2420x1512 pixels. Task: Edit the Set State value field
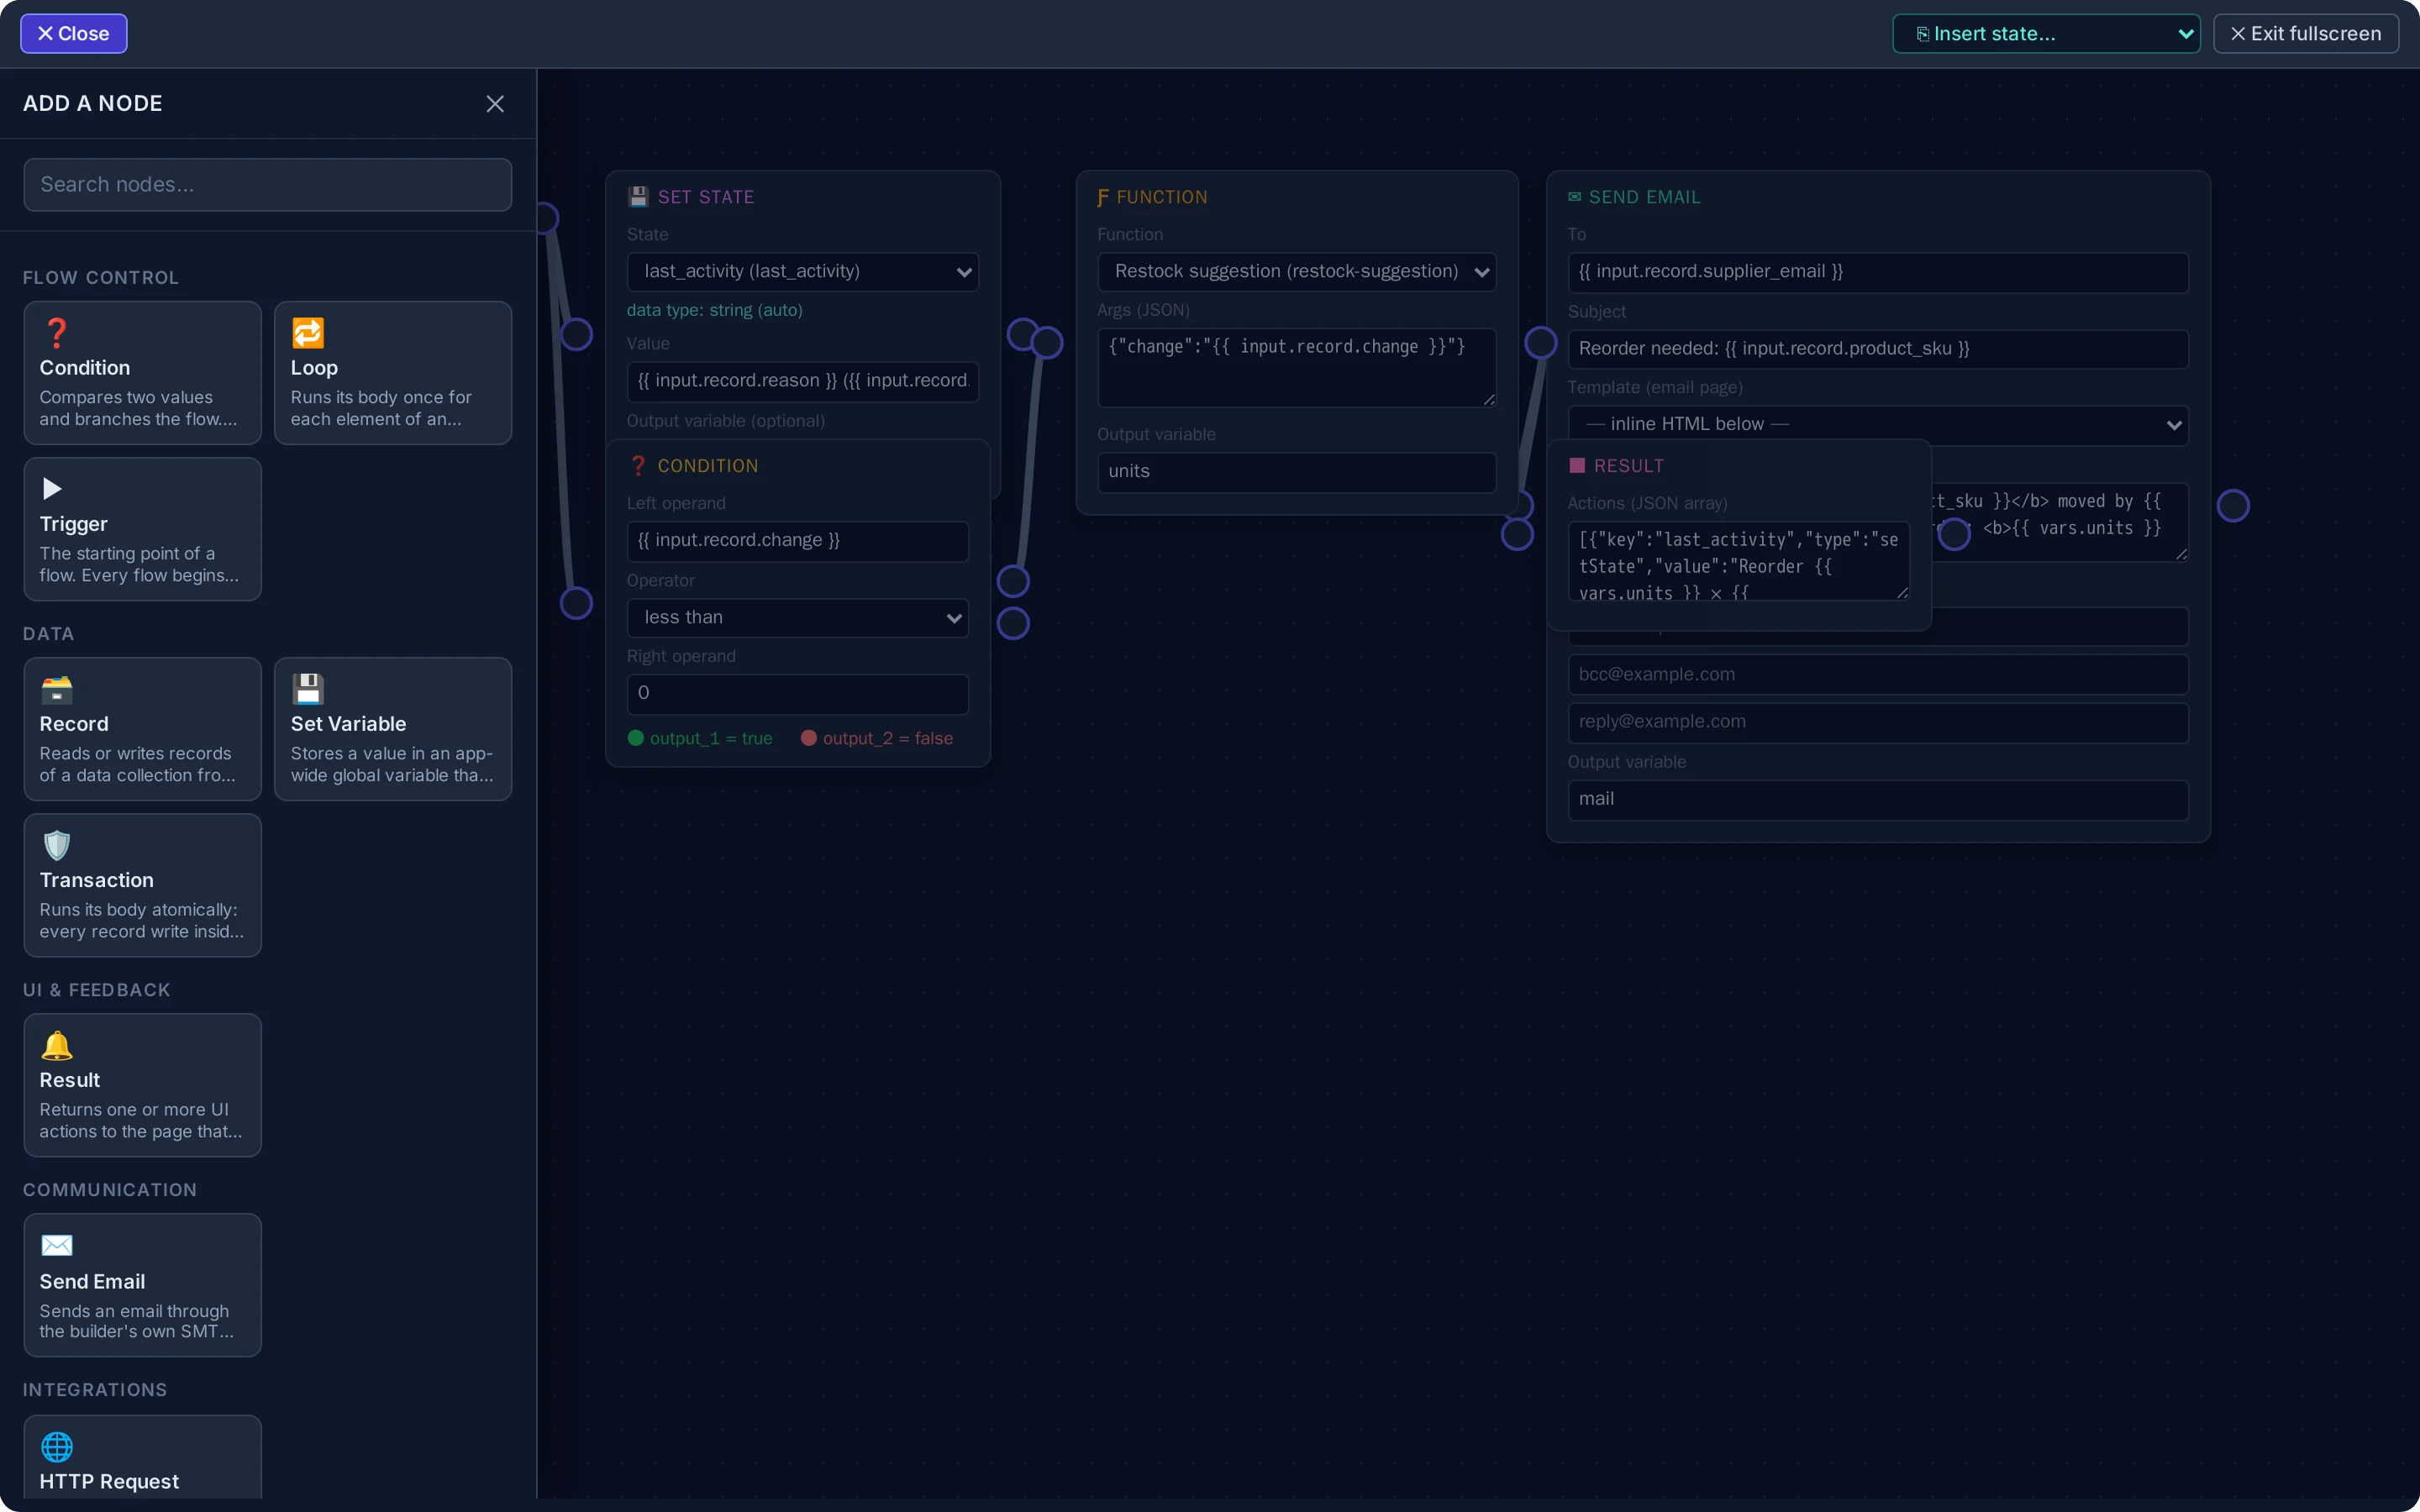(x=802, y=381)
